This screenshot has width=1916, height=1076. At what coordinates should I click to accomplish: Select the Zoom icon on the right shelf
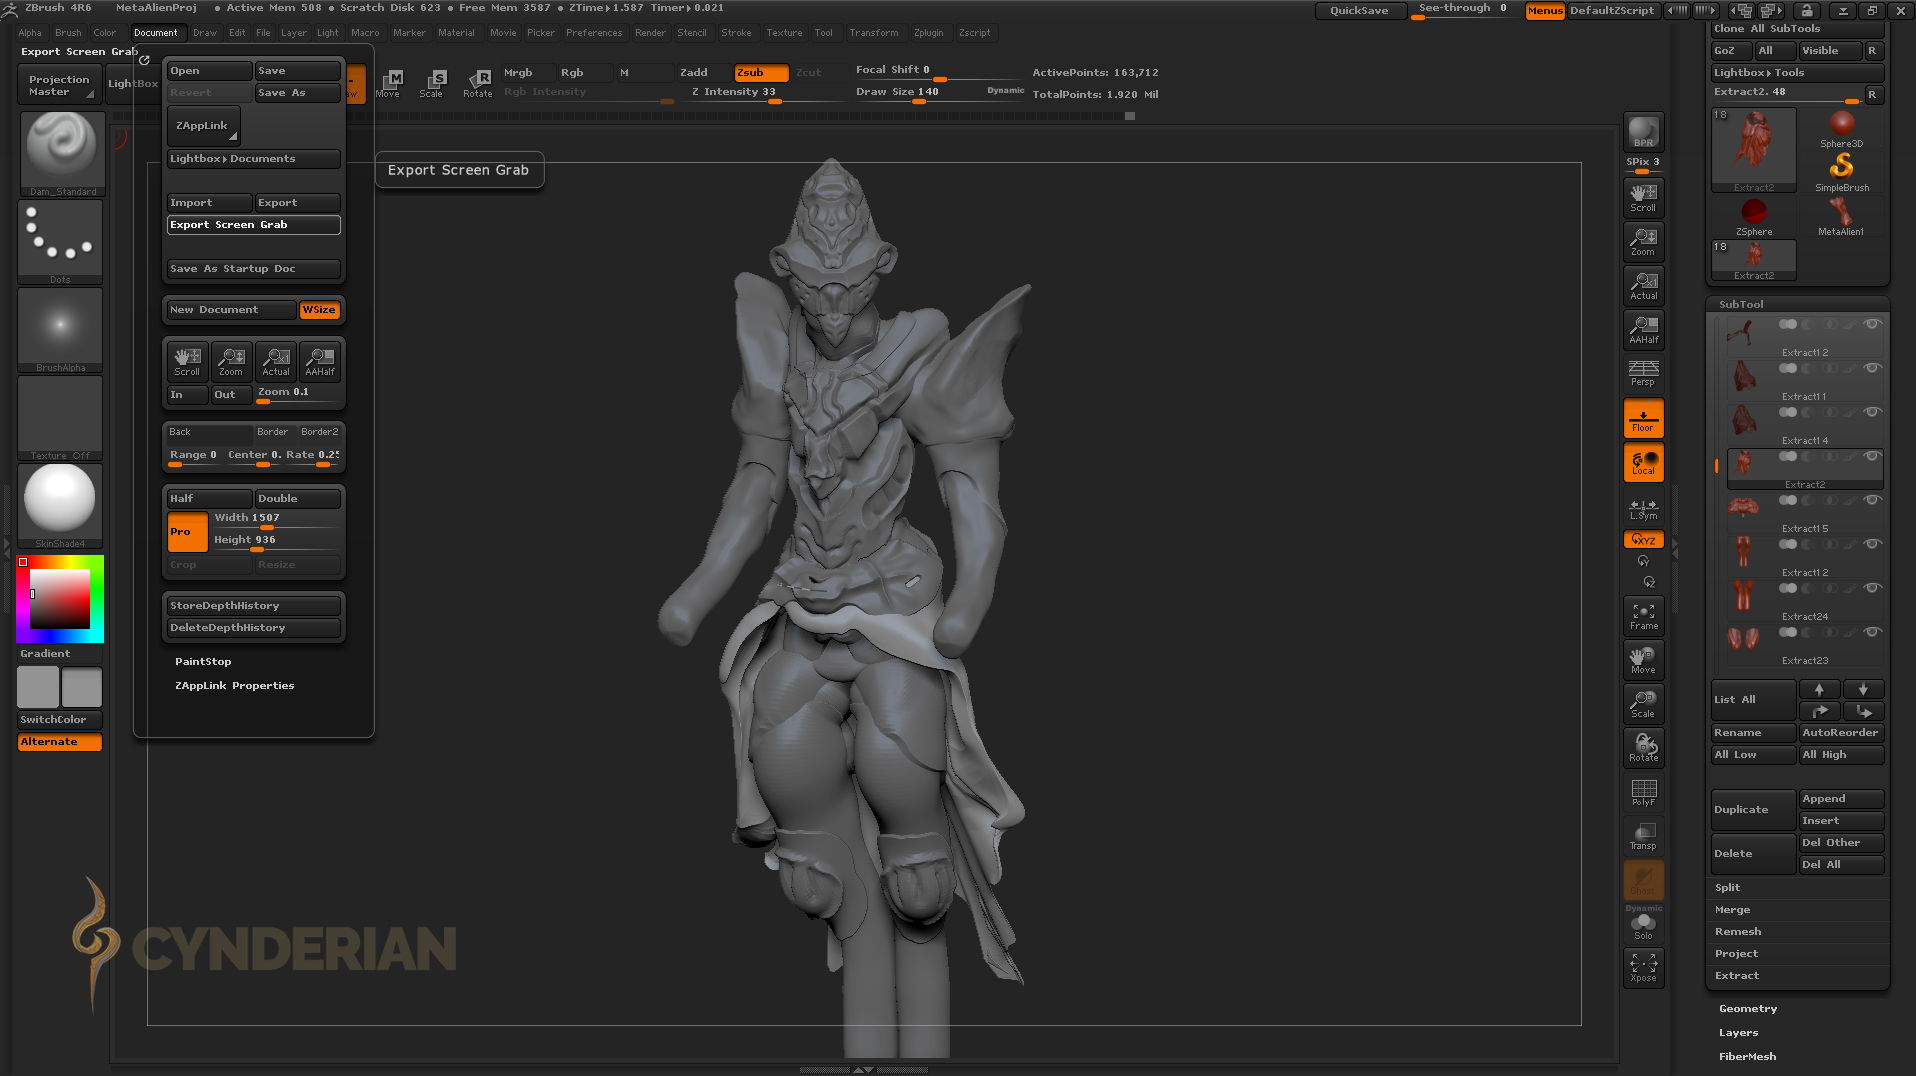[1643, 242]
